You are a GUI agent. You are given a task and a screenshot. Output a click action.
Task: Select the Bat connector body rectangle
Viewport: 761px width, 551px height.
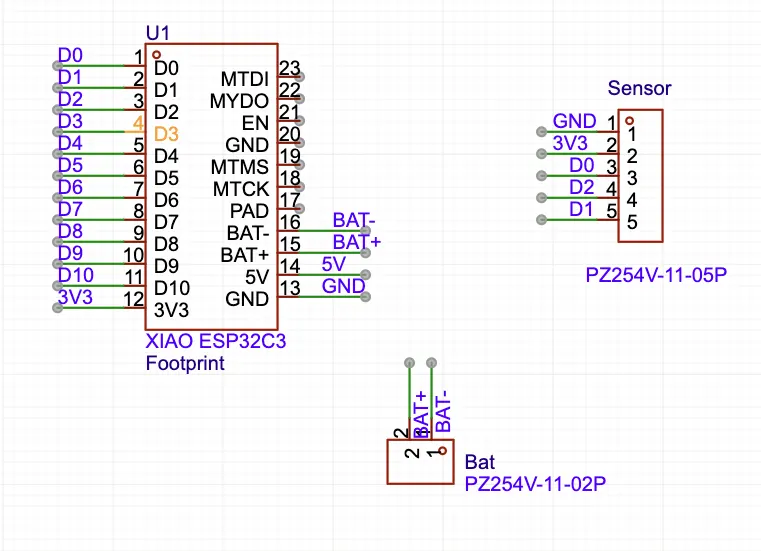pos(421,462)
